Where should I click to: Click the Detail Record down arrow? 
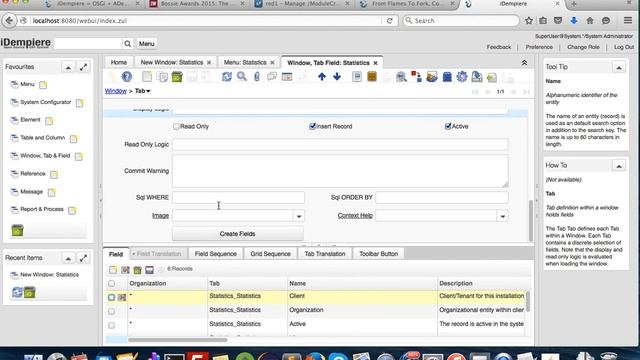pyautogui.click(x=337, y=76)
